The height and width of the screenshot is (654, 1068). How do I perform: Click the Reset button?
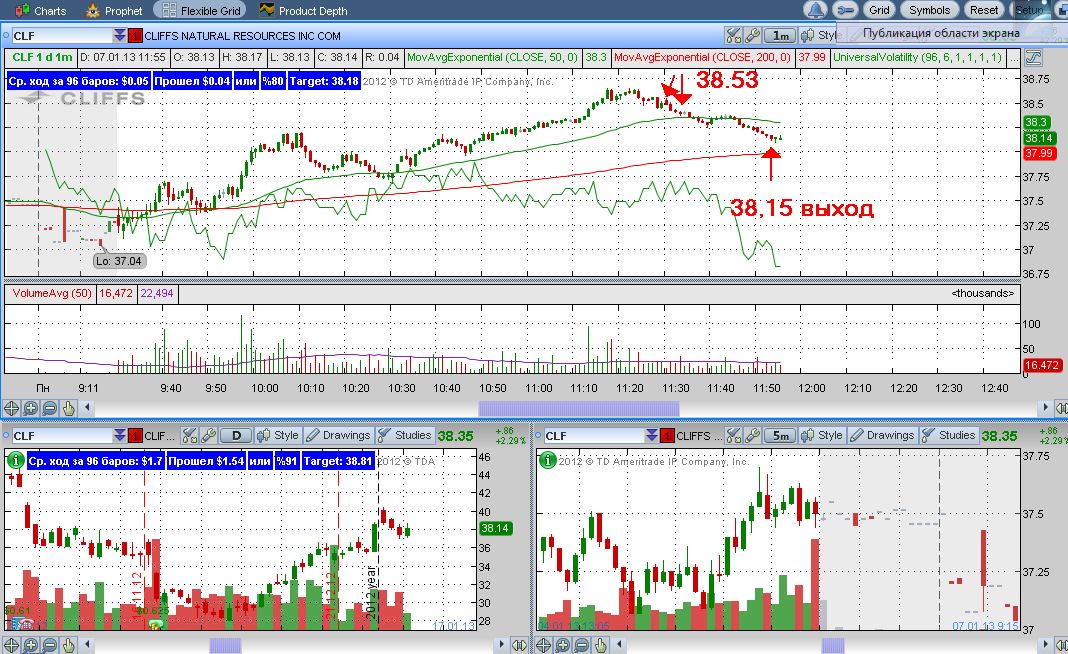pyautogui.click(x=984, y=10)
